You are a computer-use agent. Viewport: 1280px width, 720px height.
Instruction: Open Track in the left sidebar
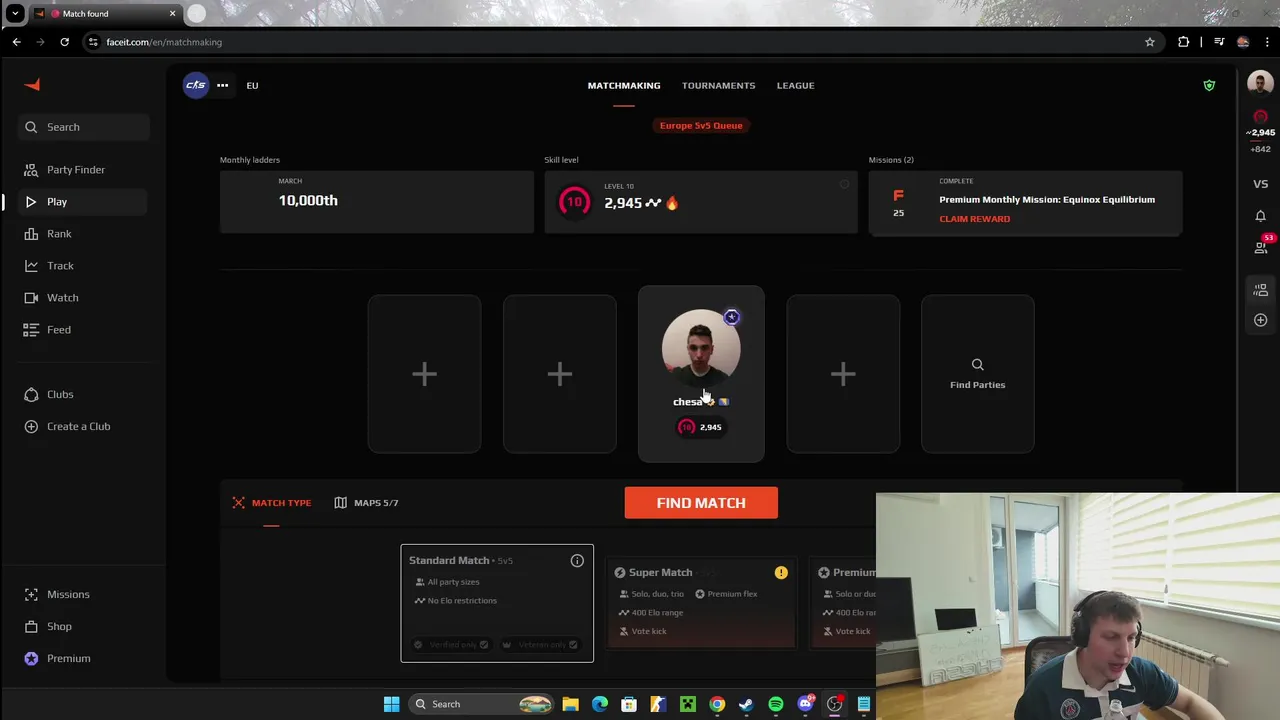83,265
